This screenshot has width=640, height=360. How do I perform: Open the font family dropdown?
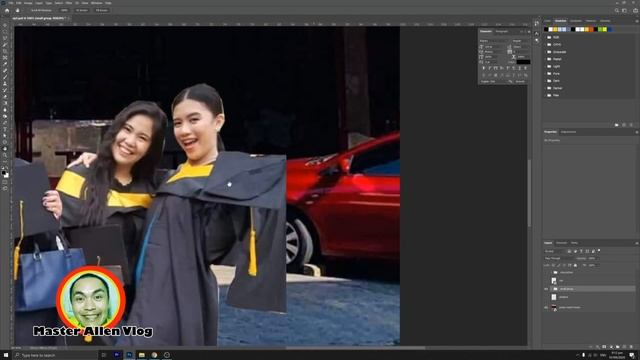coord(495,41)
